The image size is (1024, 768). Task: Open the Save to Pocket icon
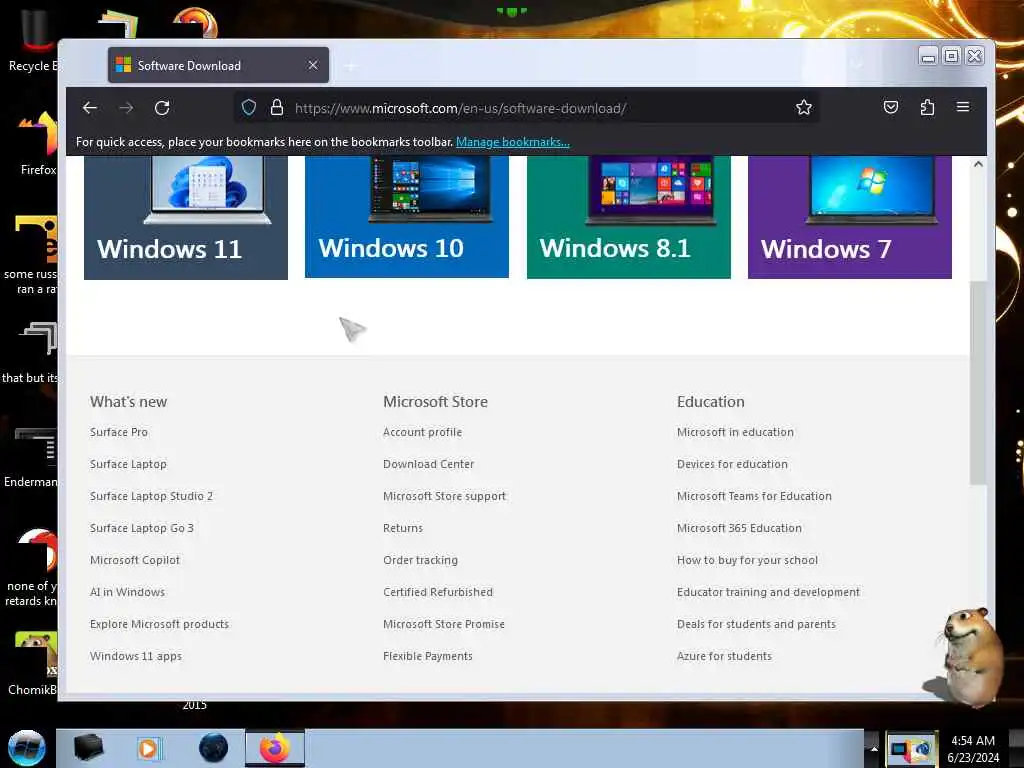click(x=891, y=107)
